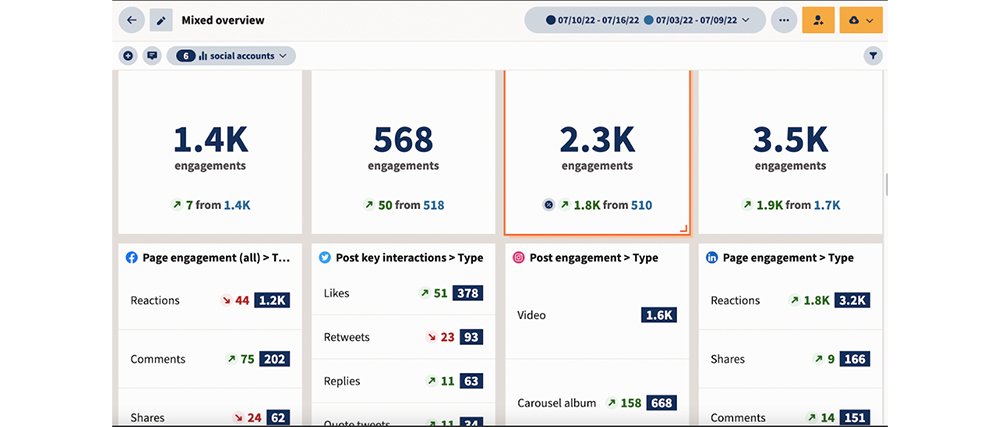Click the Instagram icon on Post engagement tile
The image size is (1000, 427).
pos(519,258)
